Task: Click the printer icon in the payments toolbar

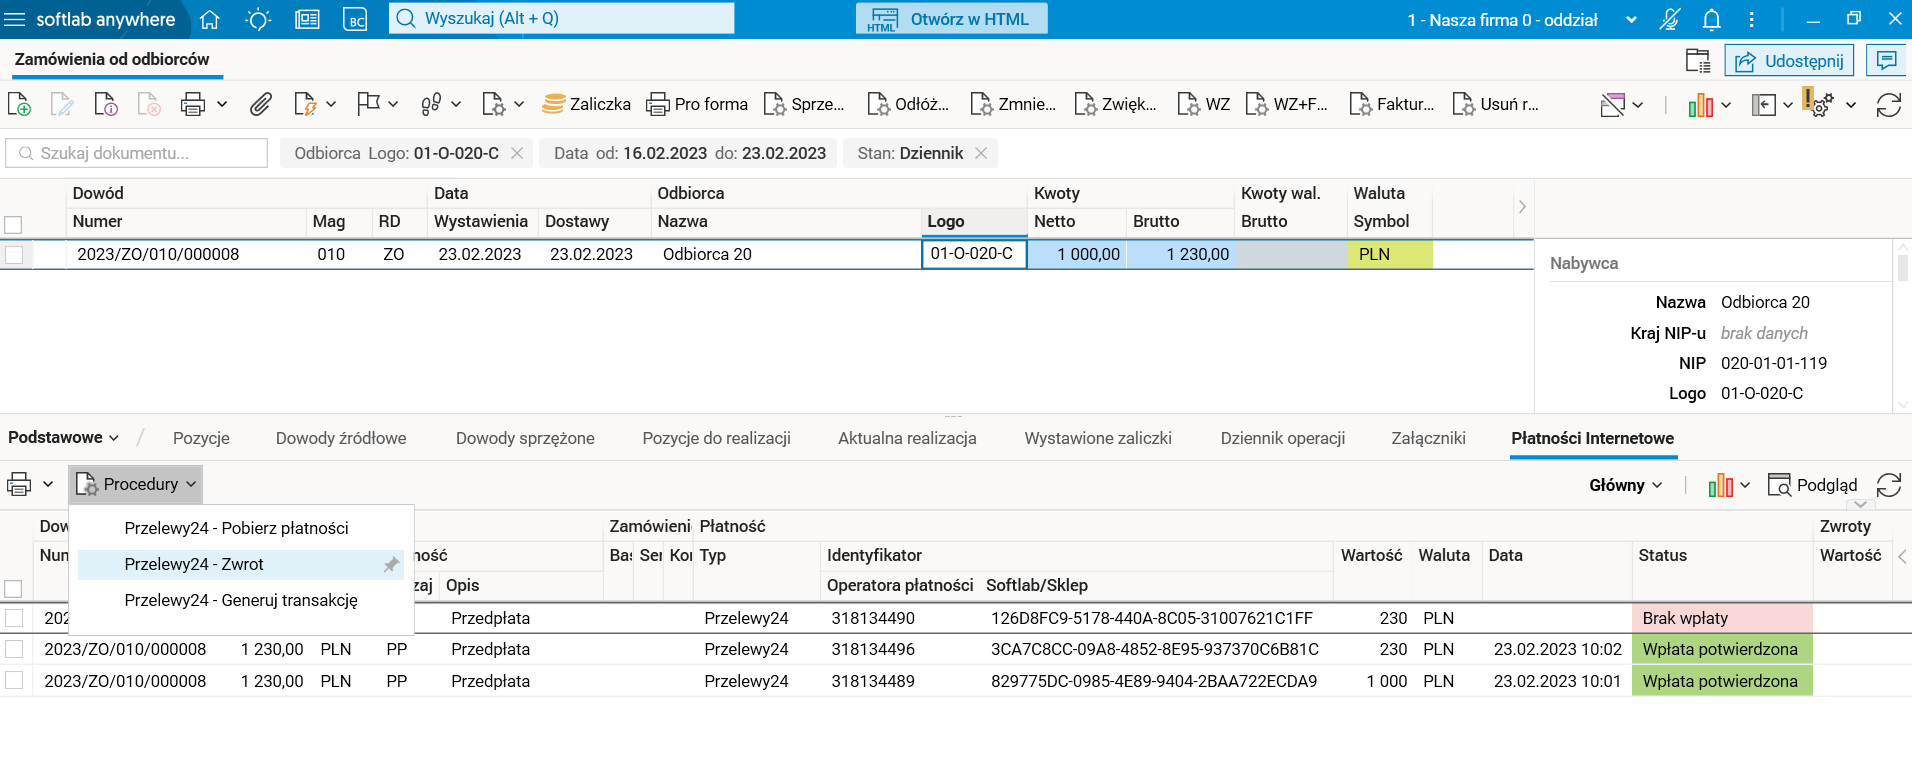Action: [x=19, y=484]
